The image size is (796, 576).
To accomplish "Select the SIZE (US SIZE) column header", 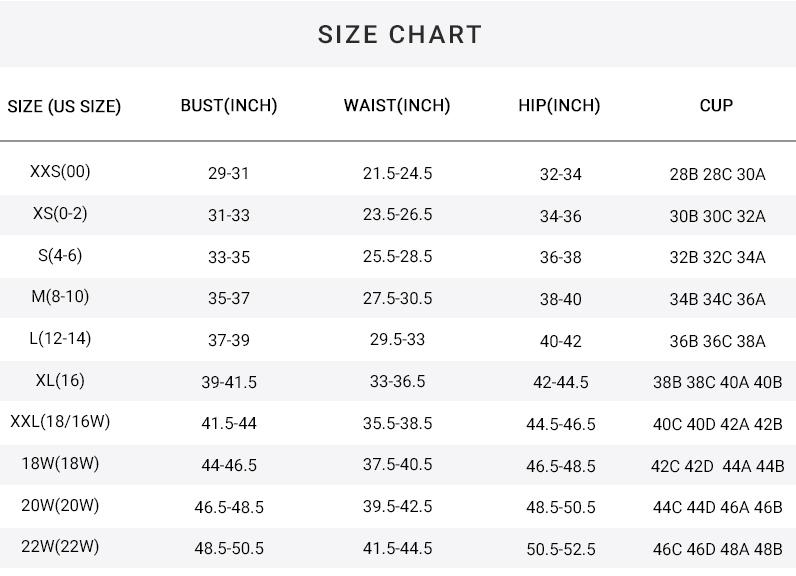I will pos(64,106).
